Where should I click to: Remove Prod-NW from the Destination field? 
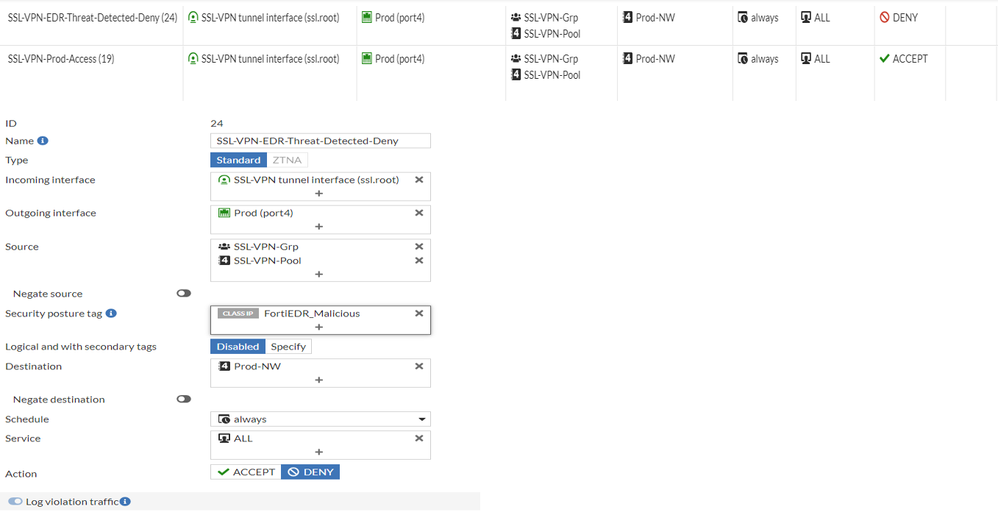click(419, 366)
